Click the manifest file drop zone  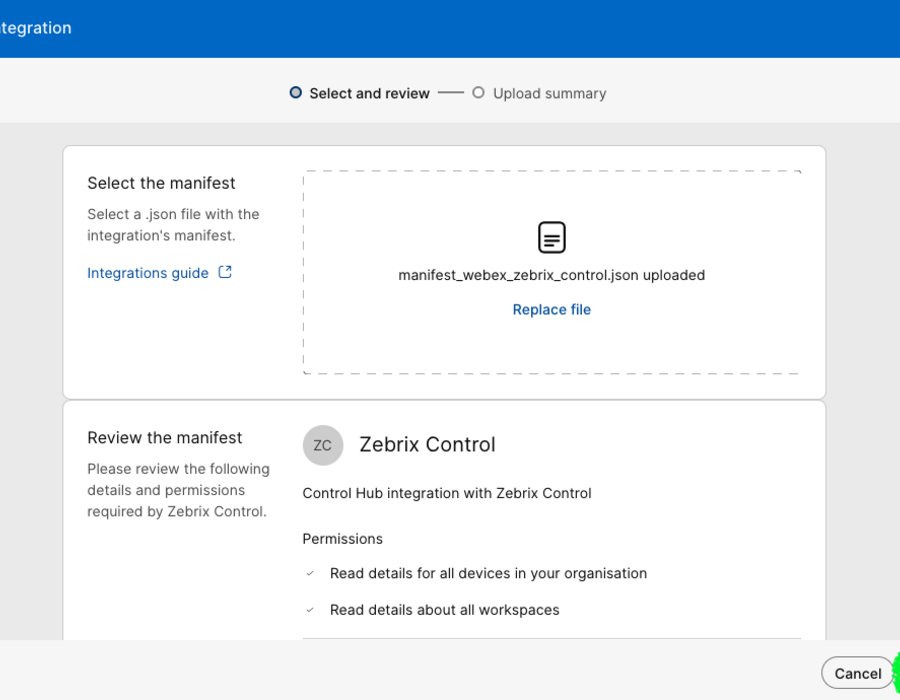(x=552, y=272)
